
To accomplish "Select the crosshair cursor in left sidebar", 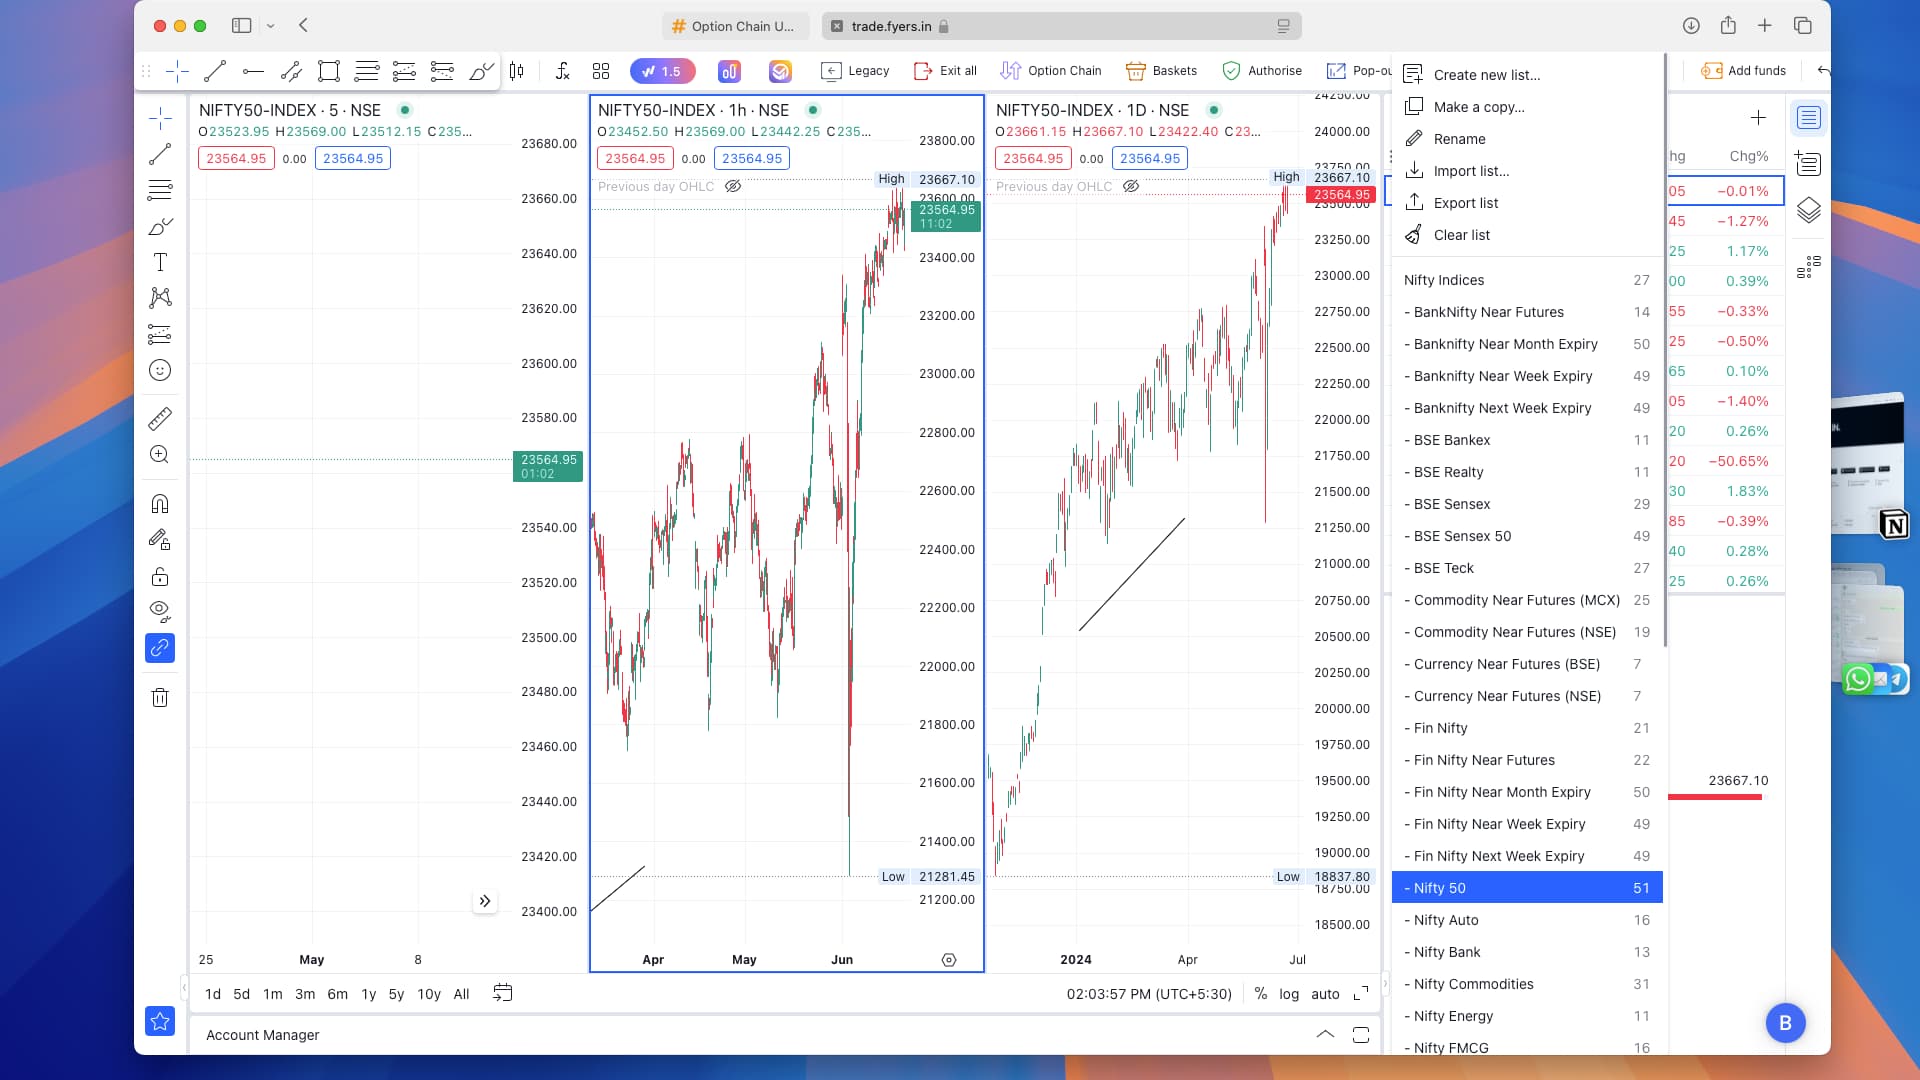I will click(160, 119).
